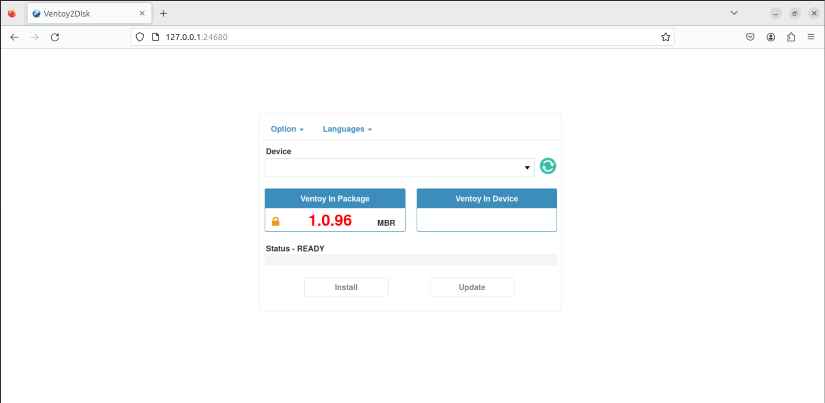Open the Languages dropdown menu
Screen dimensions: 825x403
347,129
